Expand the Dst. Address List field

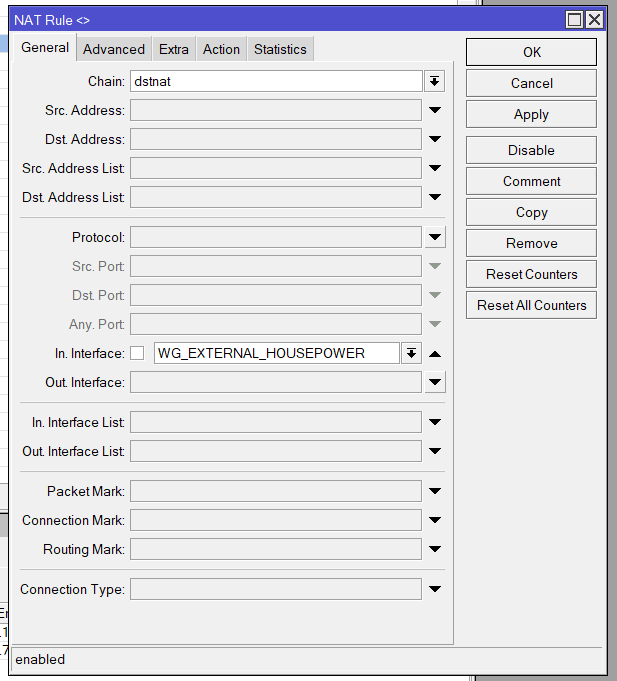(435, 197)
